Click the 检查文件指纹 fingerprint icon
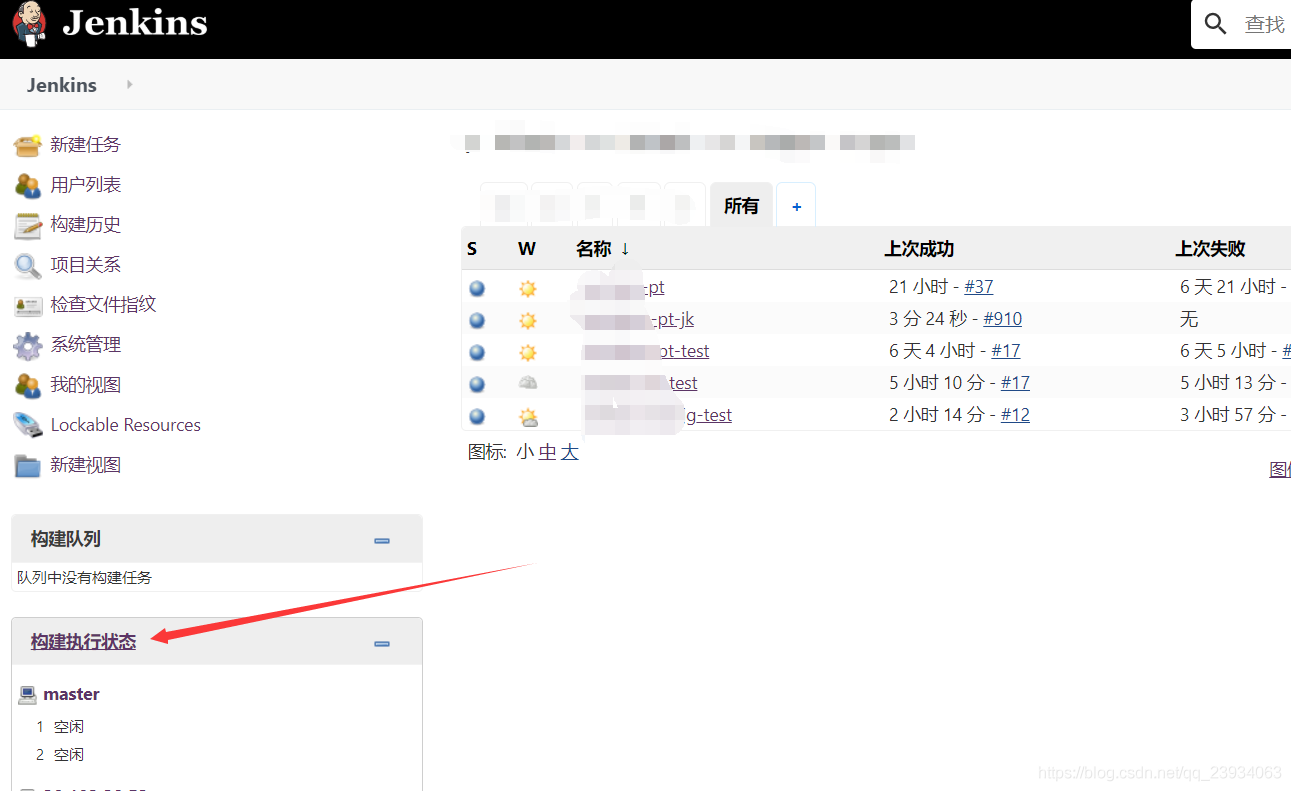The width and height of the screenshot is (1291, 791). (27, 305)
